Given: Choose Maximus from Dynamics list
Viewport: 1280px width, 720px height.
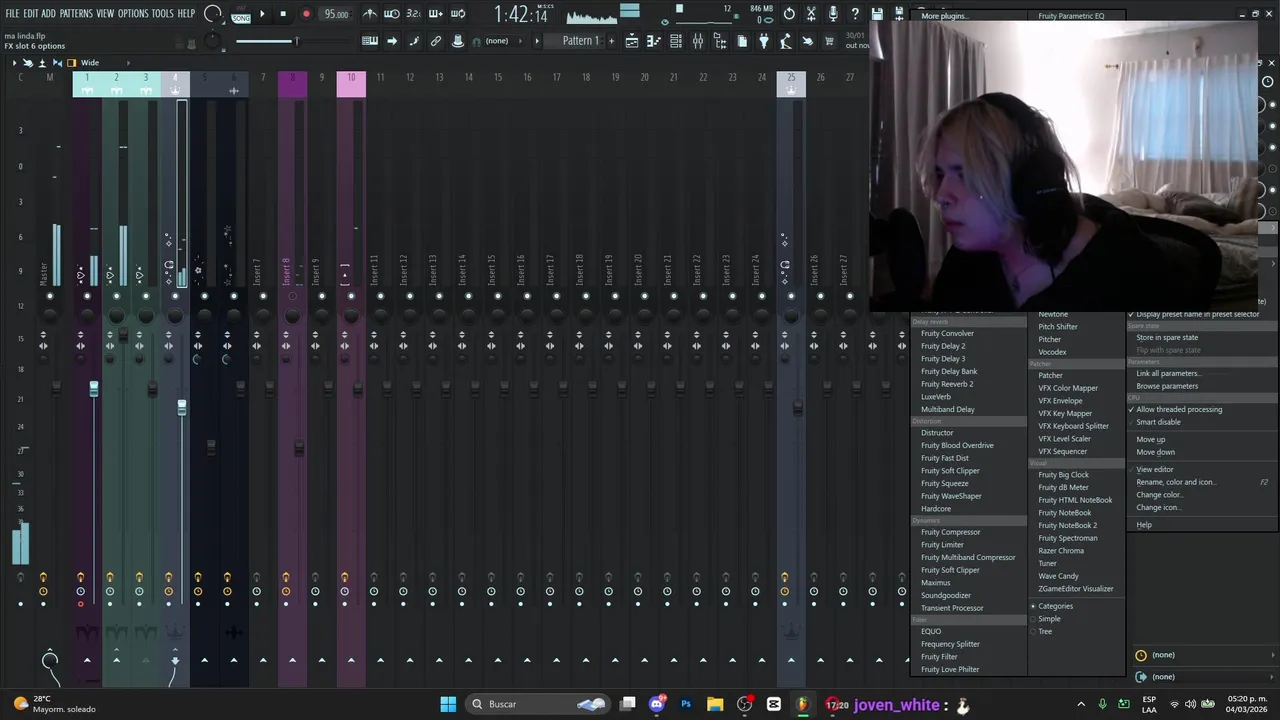Looking at the screenshot, I should [936, 583].
